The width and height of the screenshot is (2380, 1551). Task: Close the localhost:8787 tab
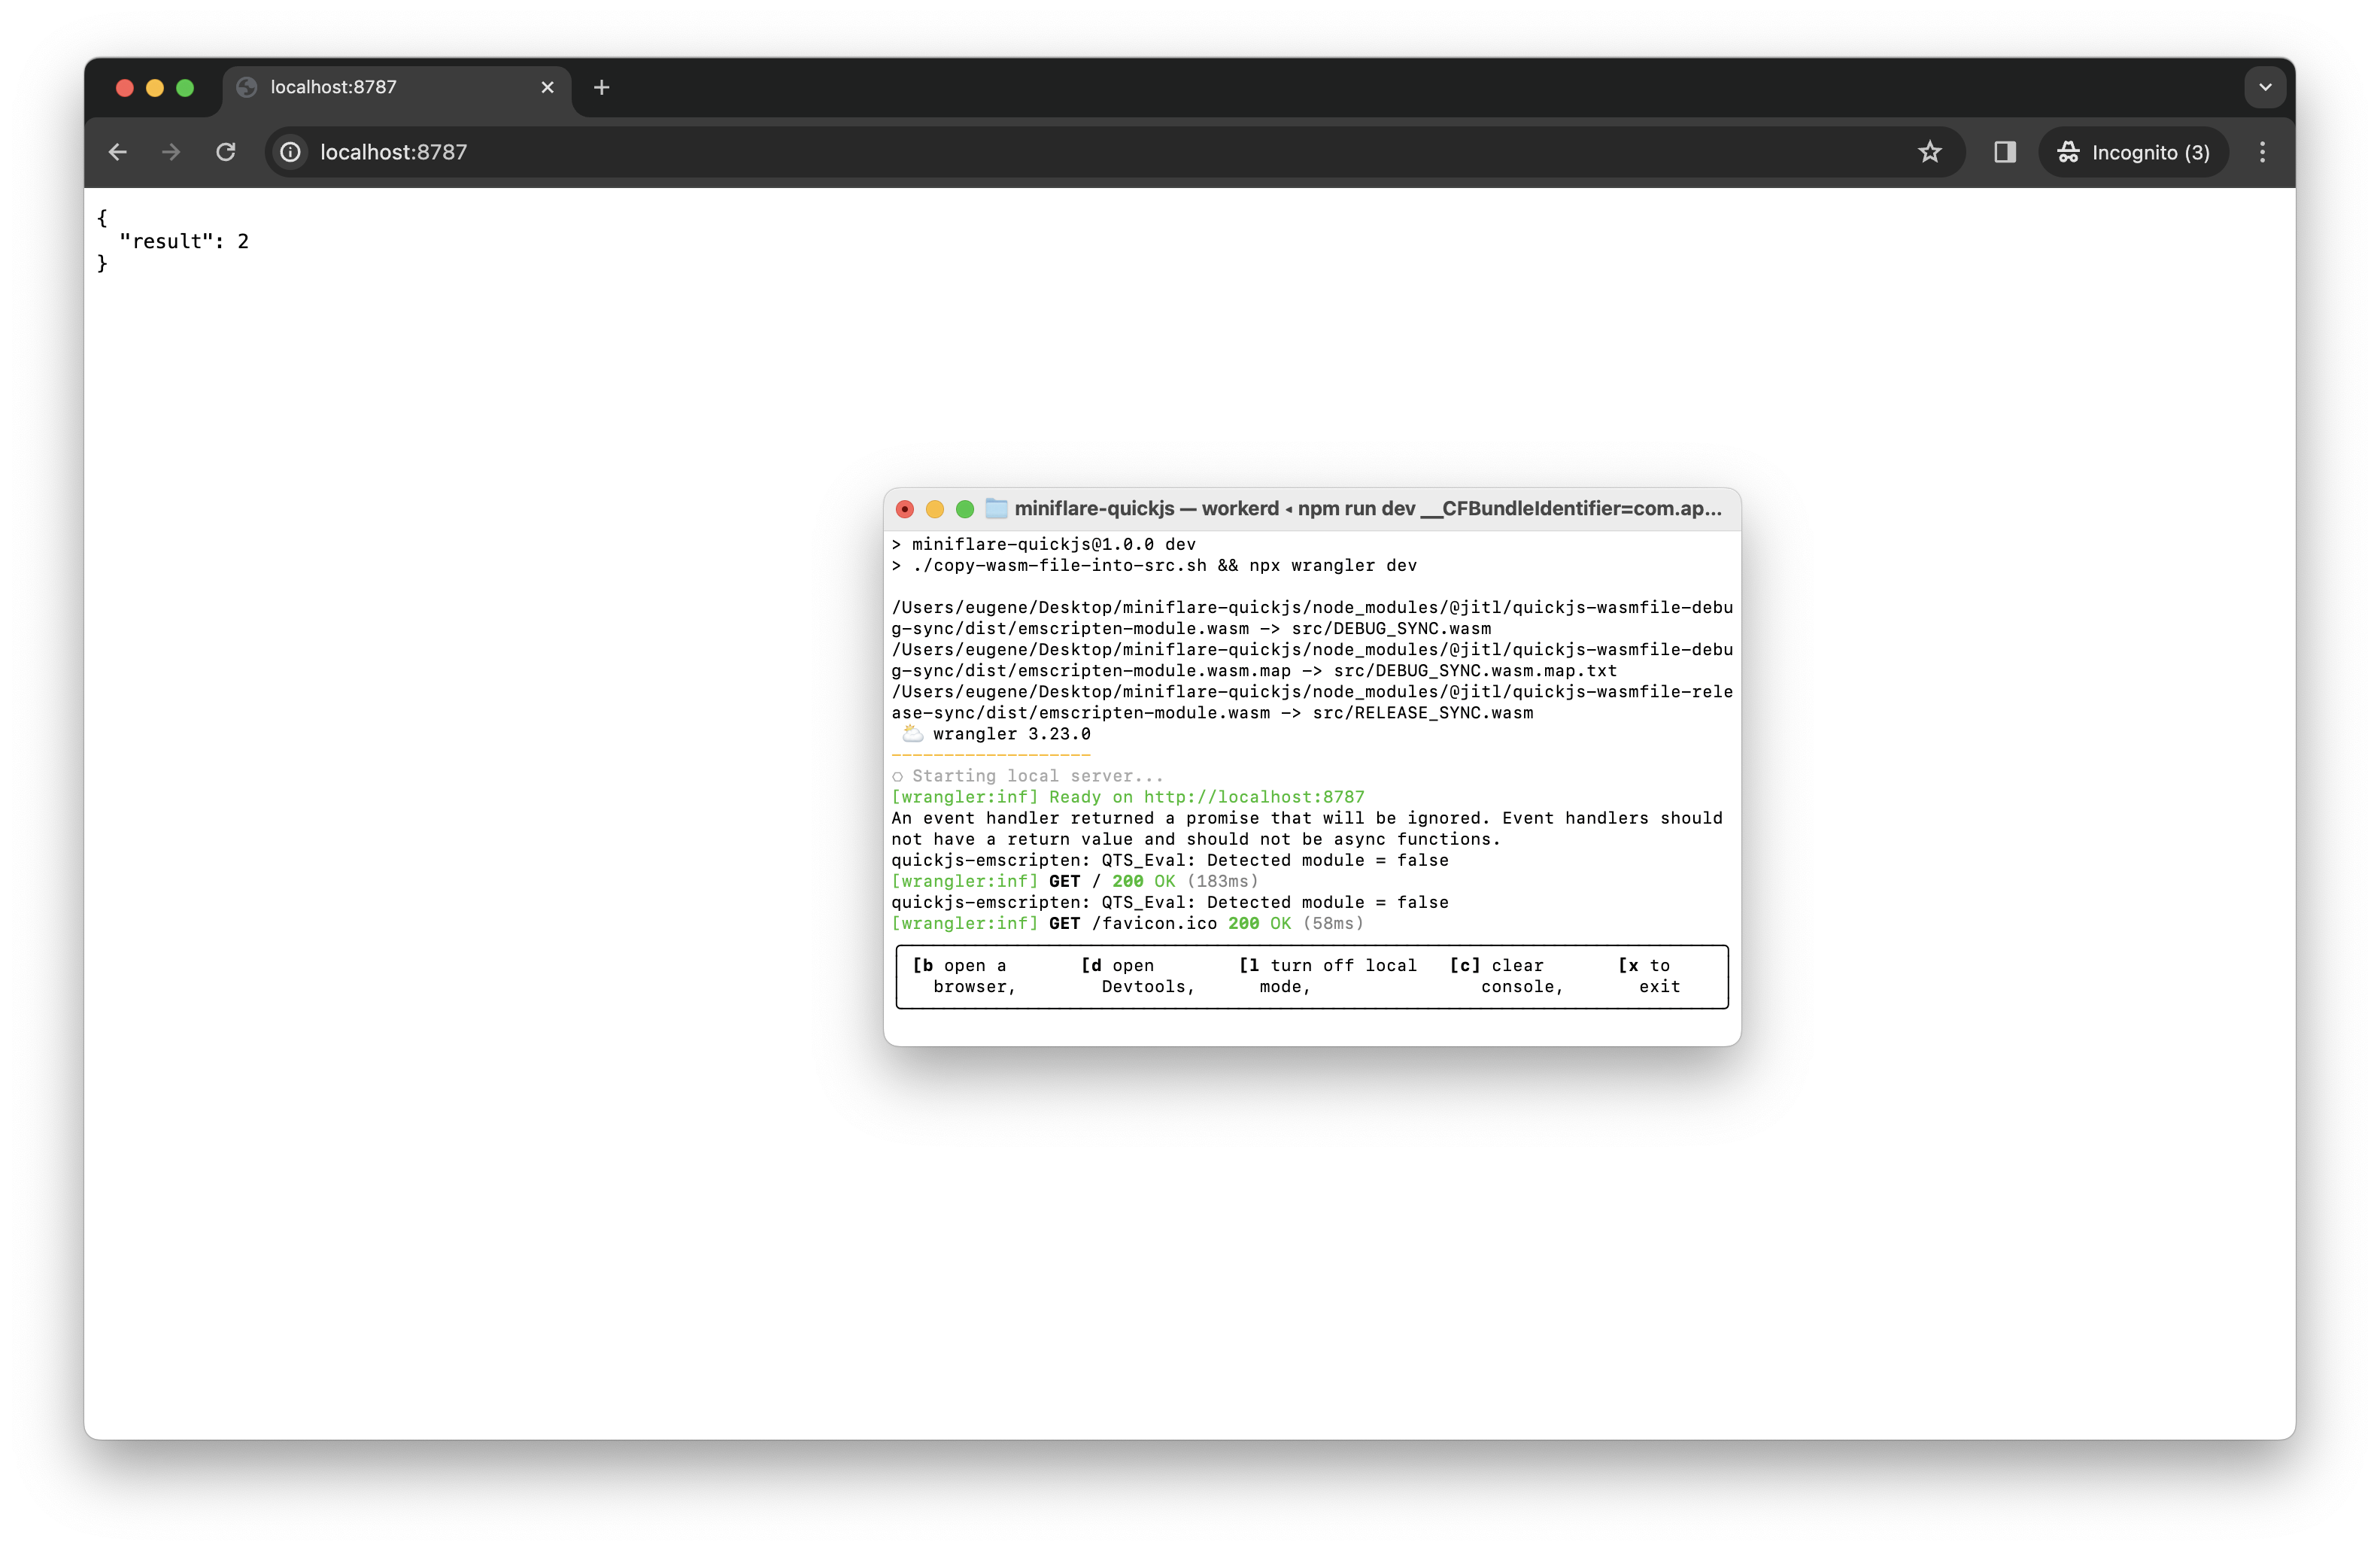pos(547,88)
